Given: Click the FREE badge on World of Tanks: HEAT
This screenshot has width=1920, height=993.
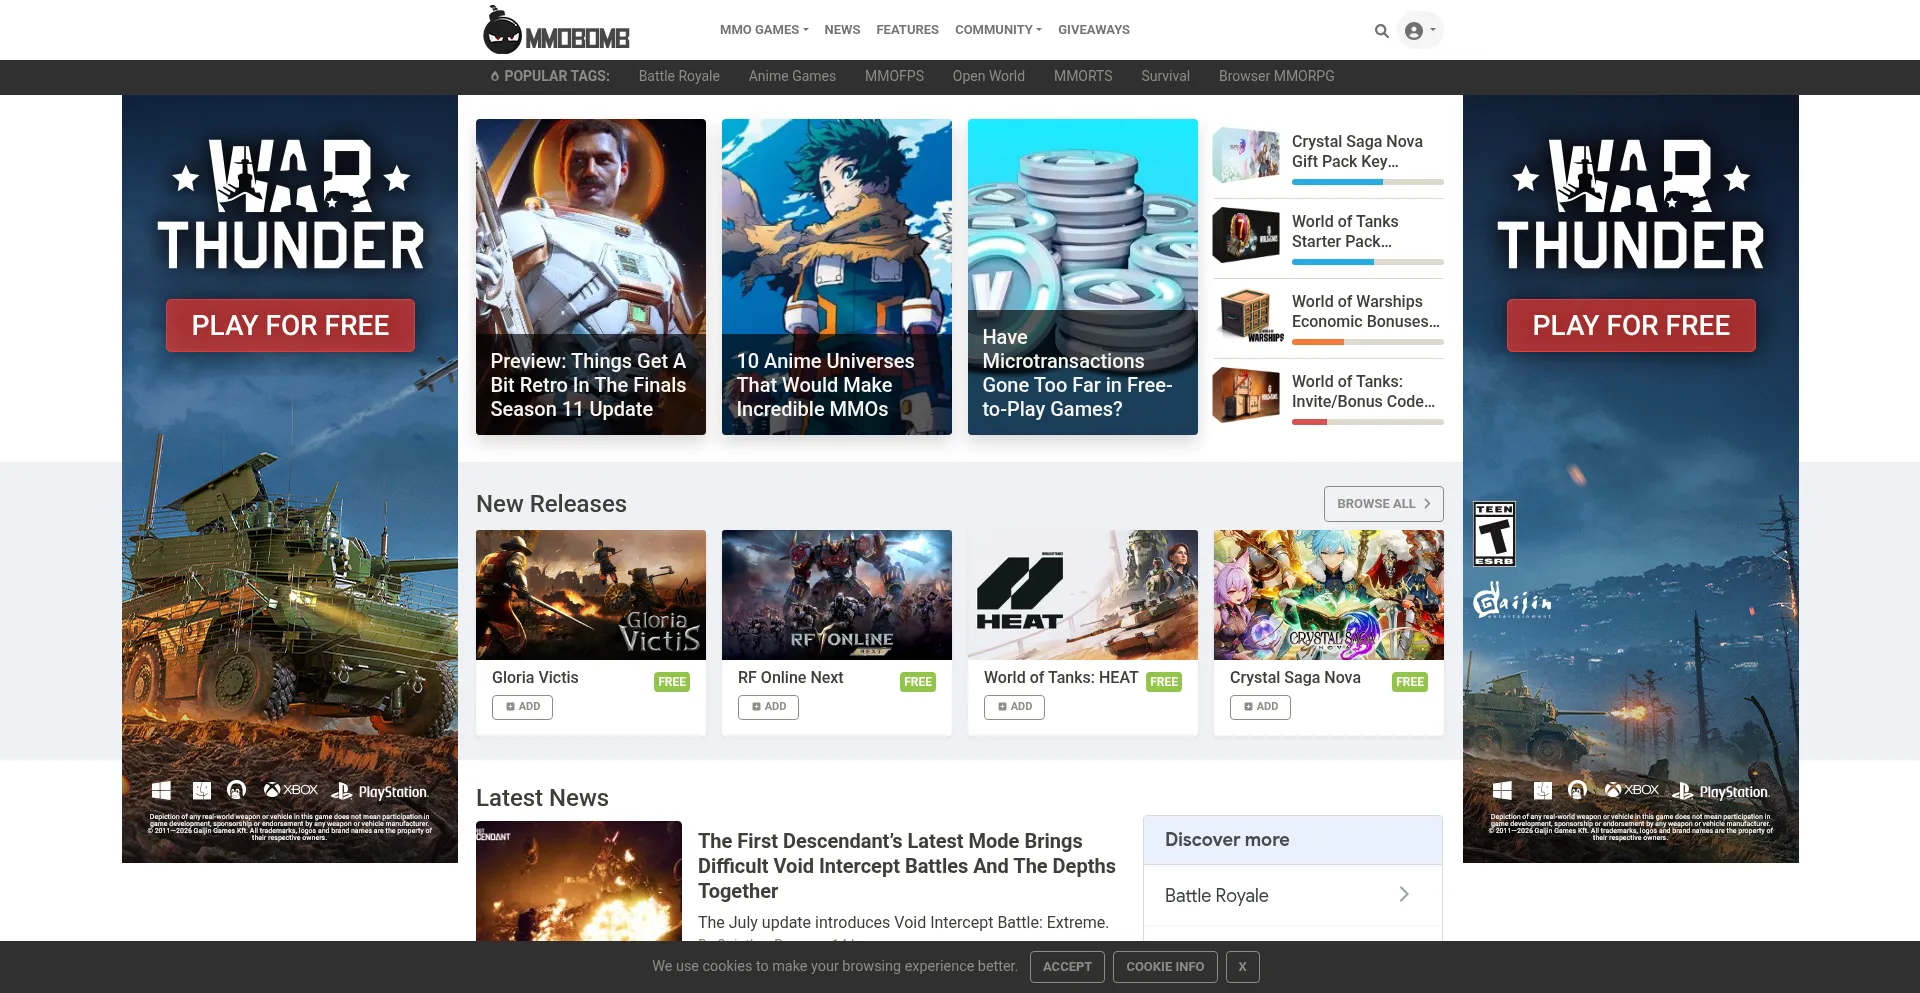Looking at the screenshot, I should 1164,682.
